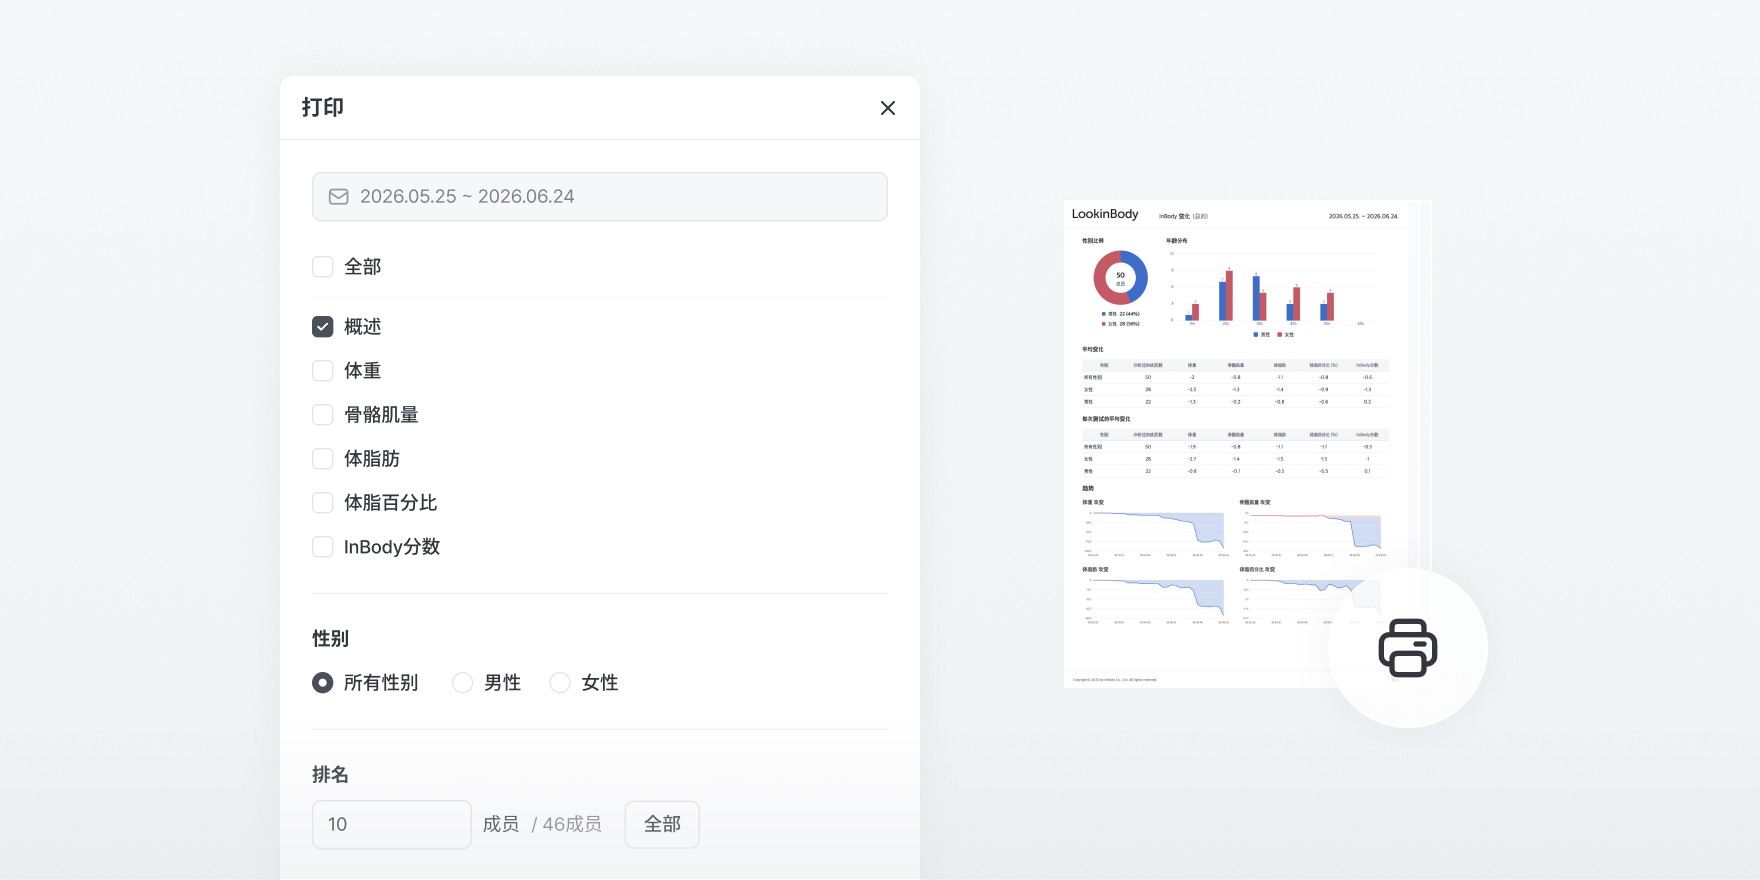Focus the 排名 member count input
This screenshot has height=880, width=1760.
(x=392, y=825)
